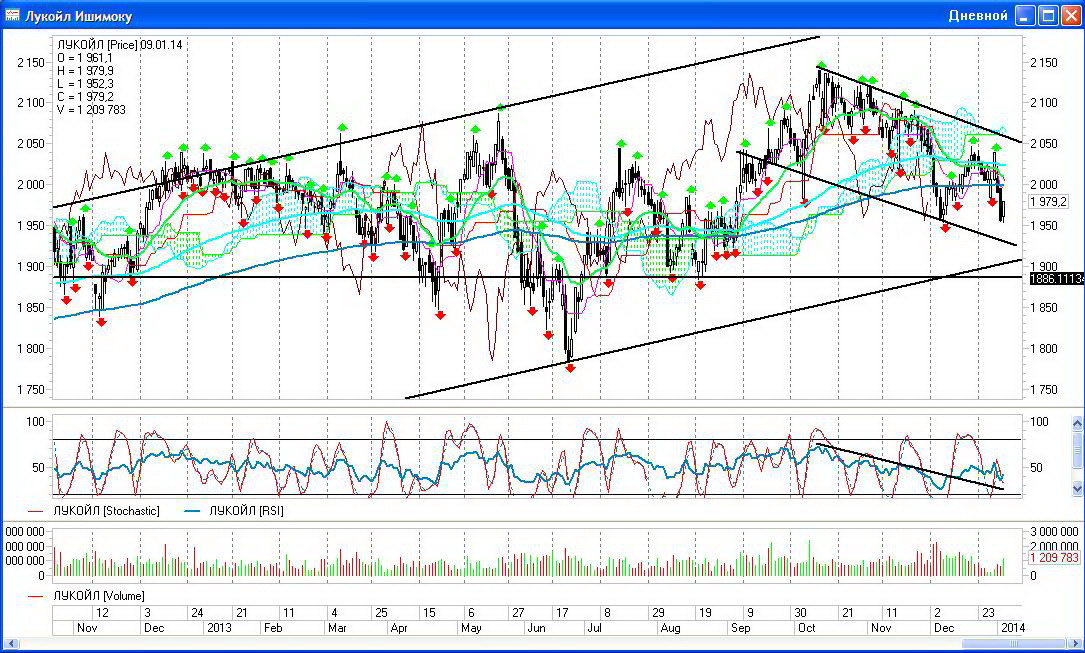The image size is (1085, 653).
Task: Click the May month label on date axis
Action: [471, 627]
